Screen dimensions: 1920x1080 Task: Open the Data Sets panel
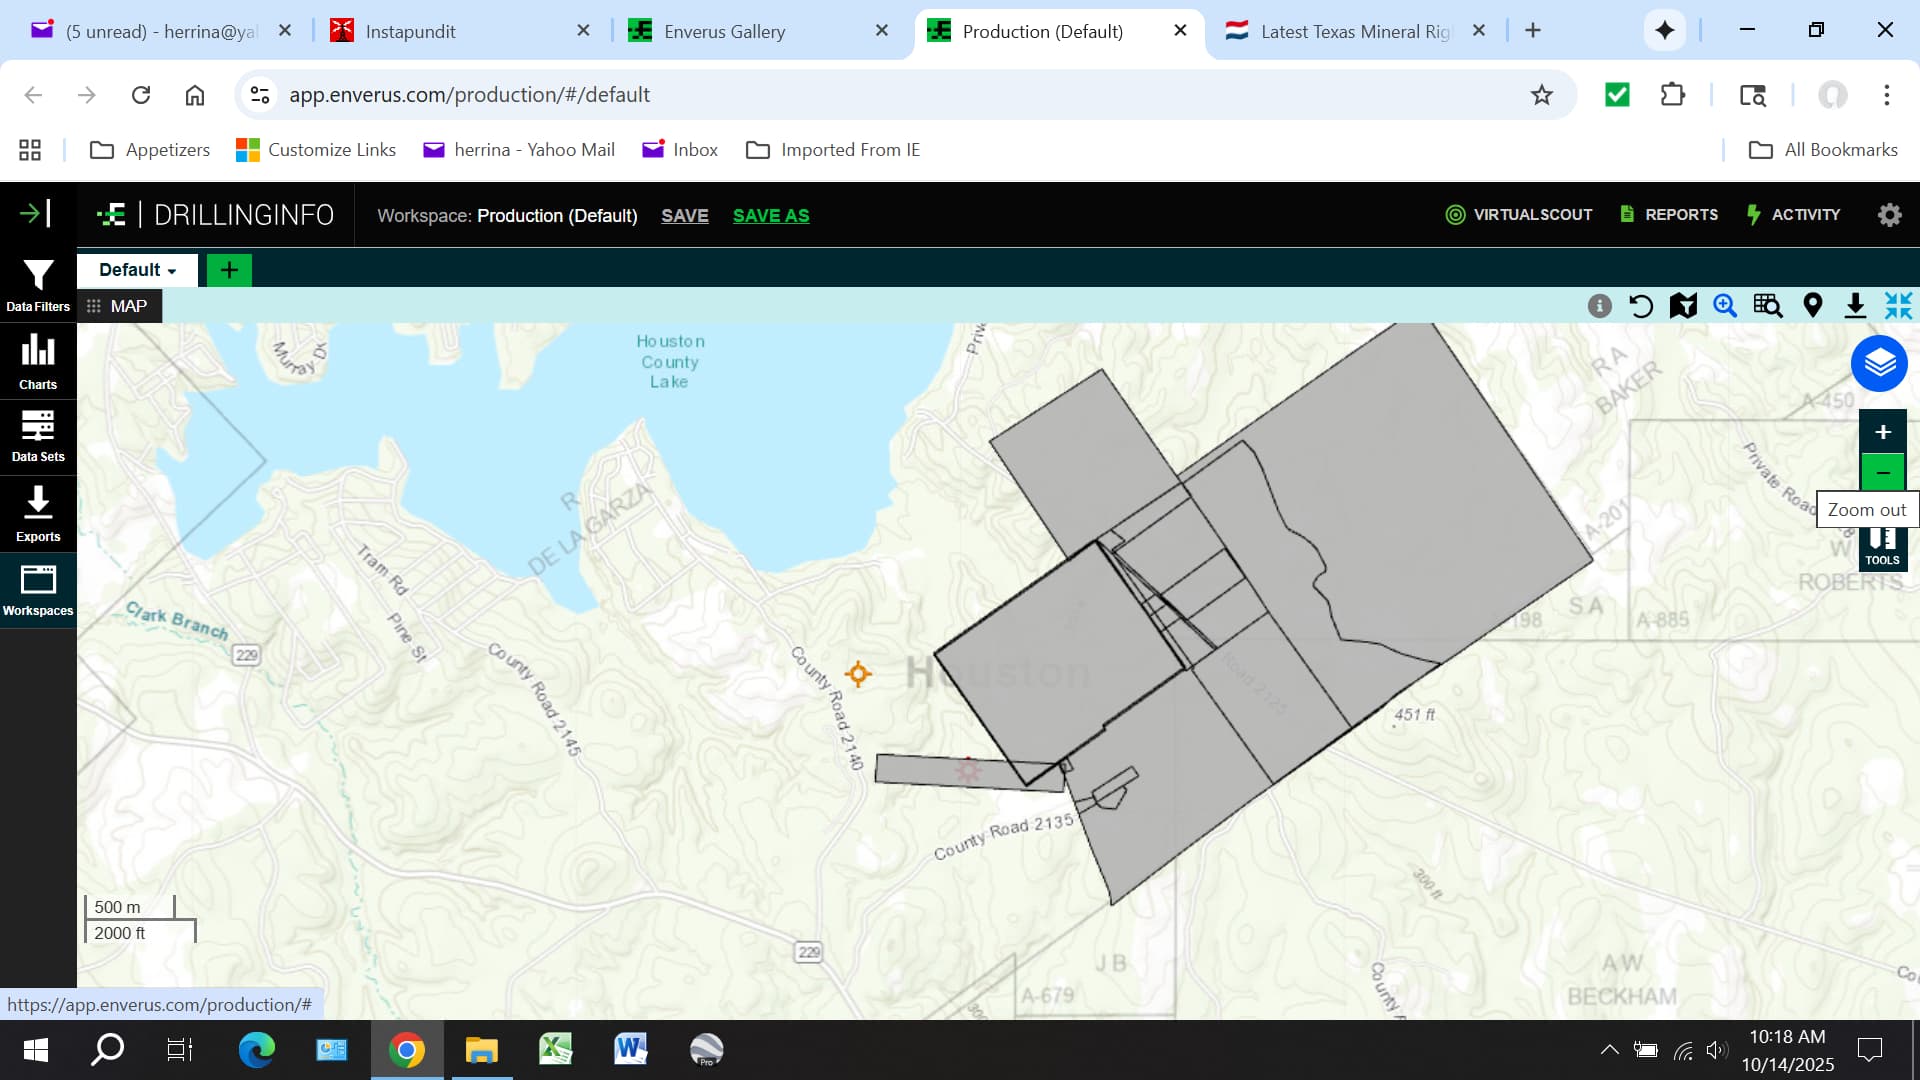(x=38, y=436)
